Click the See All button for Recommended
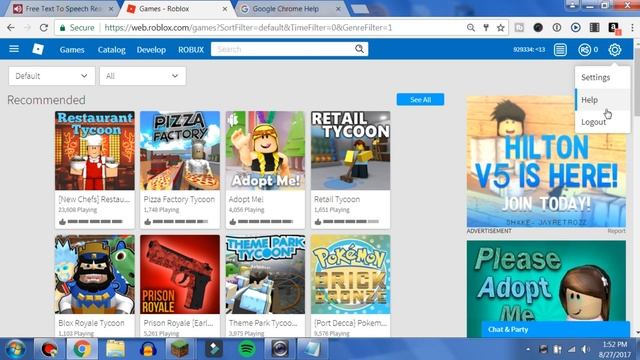The width and height of the screenshot is (640, 360). click(420, 100)
